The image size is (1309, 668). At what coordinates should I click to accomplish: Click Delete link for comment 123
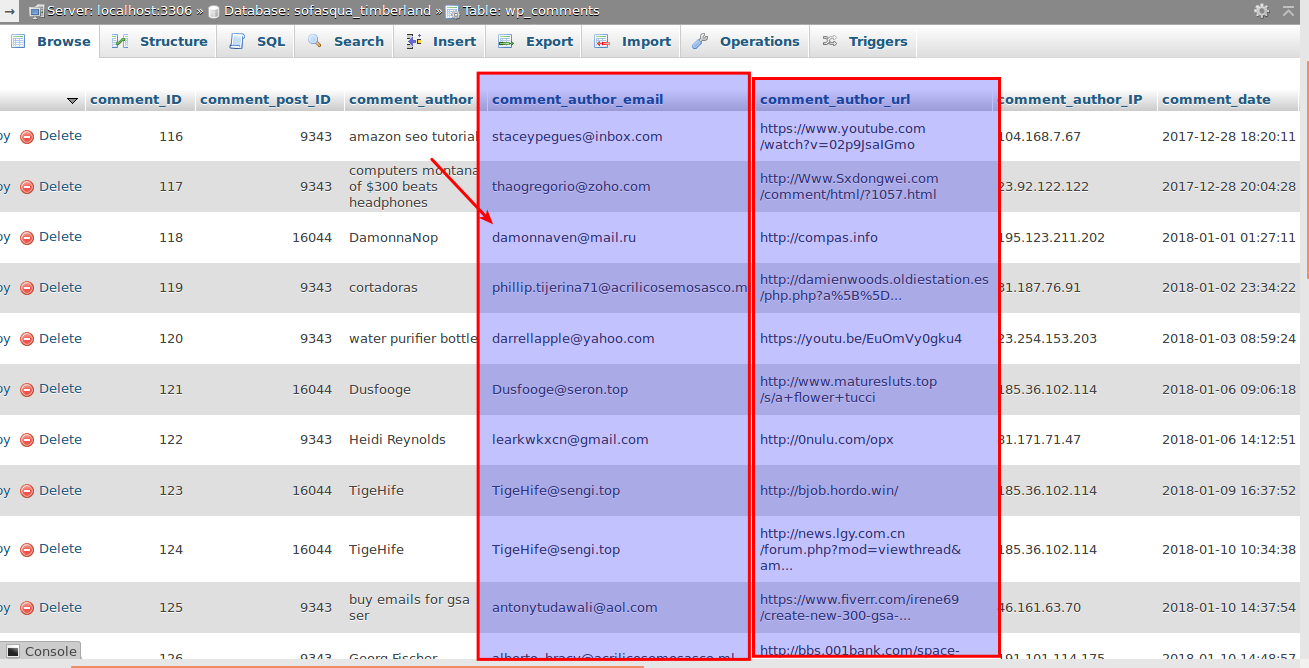tap(60, 491)
